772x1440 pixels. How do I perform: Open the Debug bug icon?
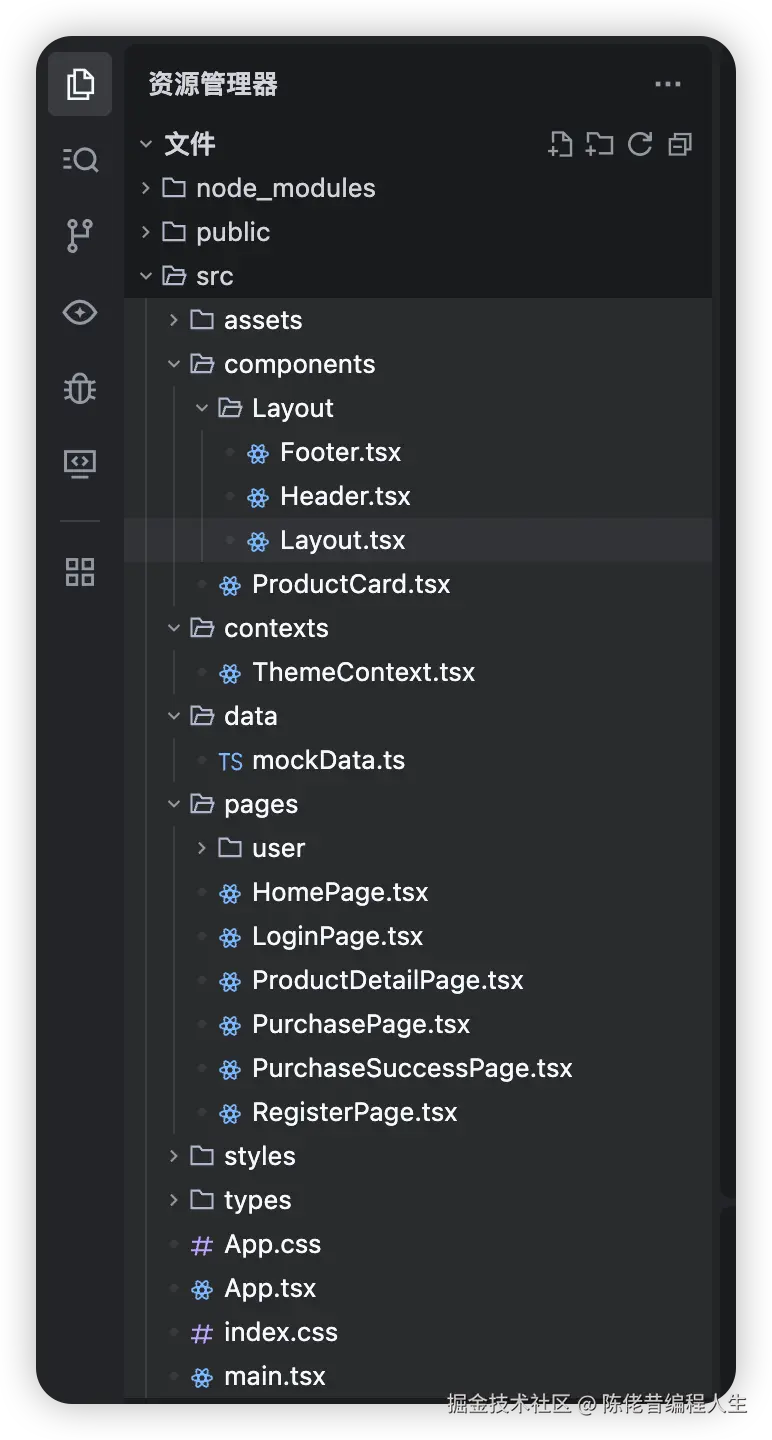80,388
